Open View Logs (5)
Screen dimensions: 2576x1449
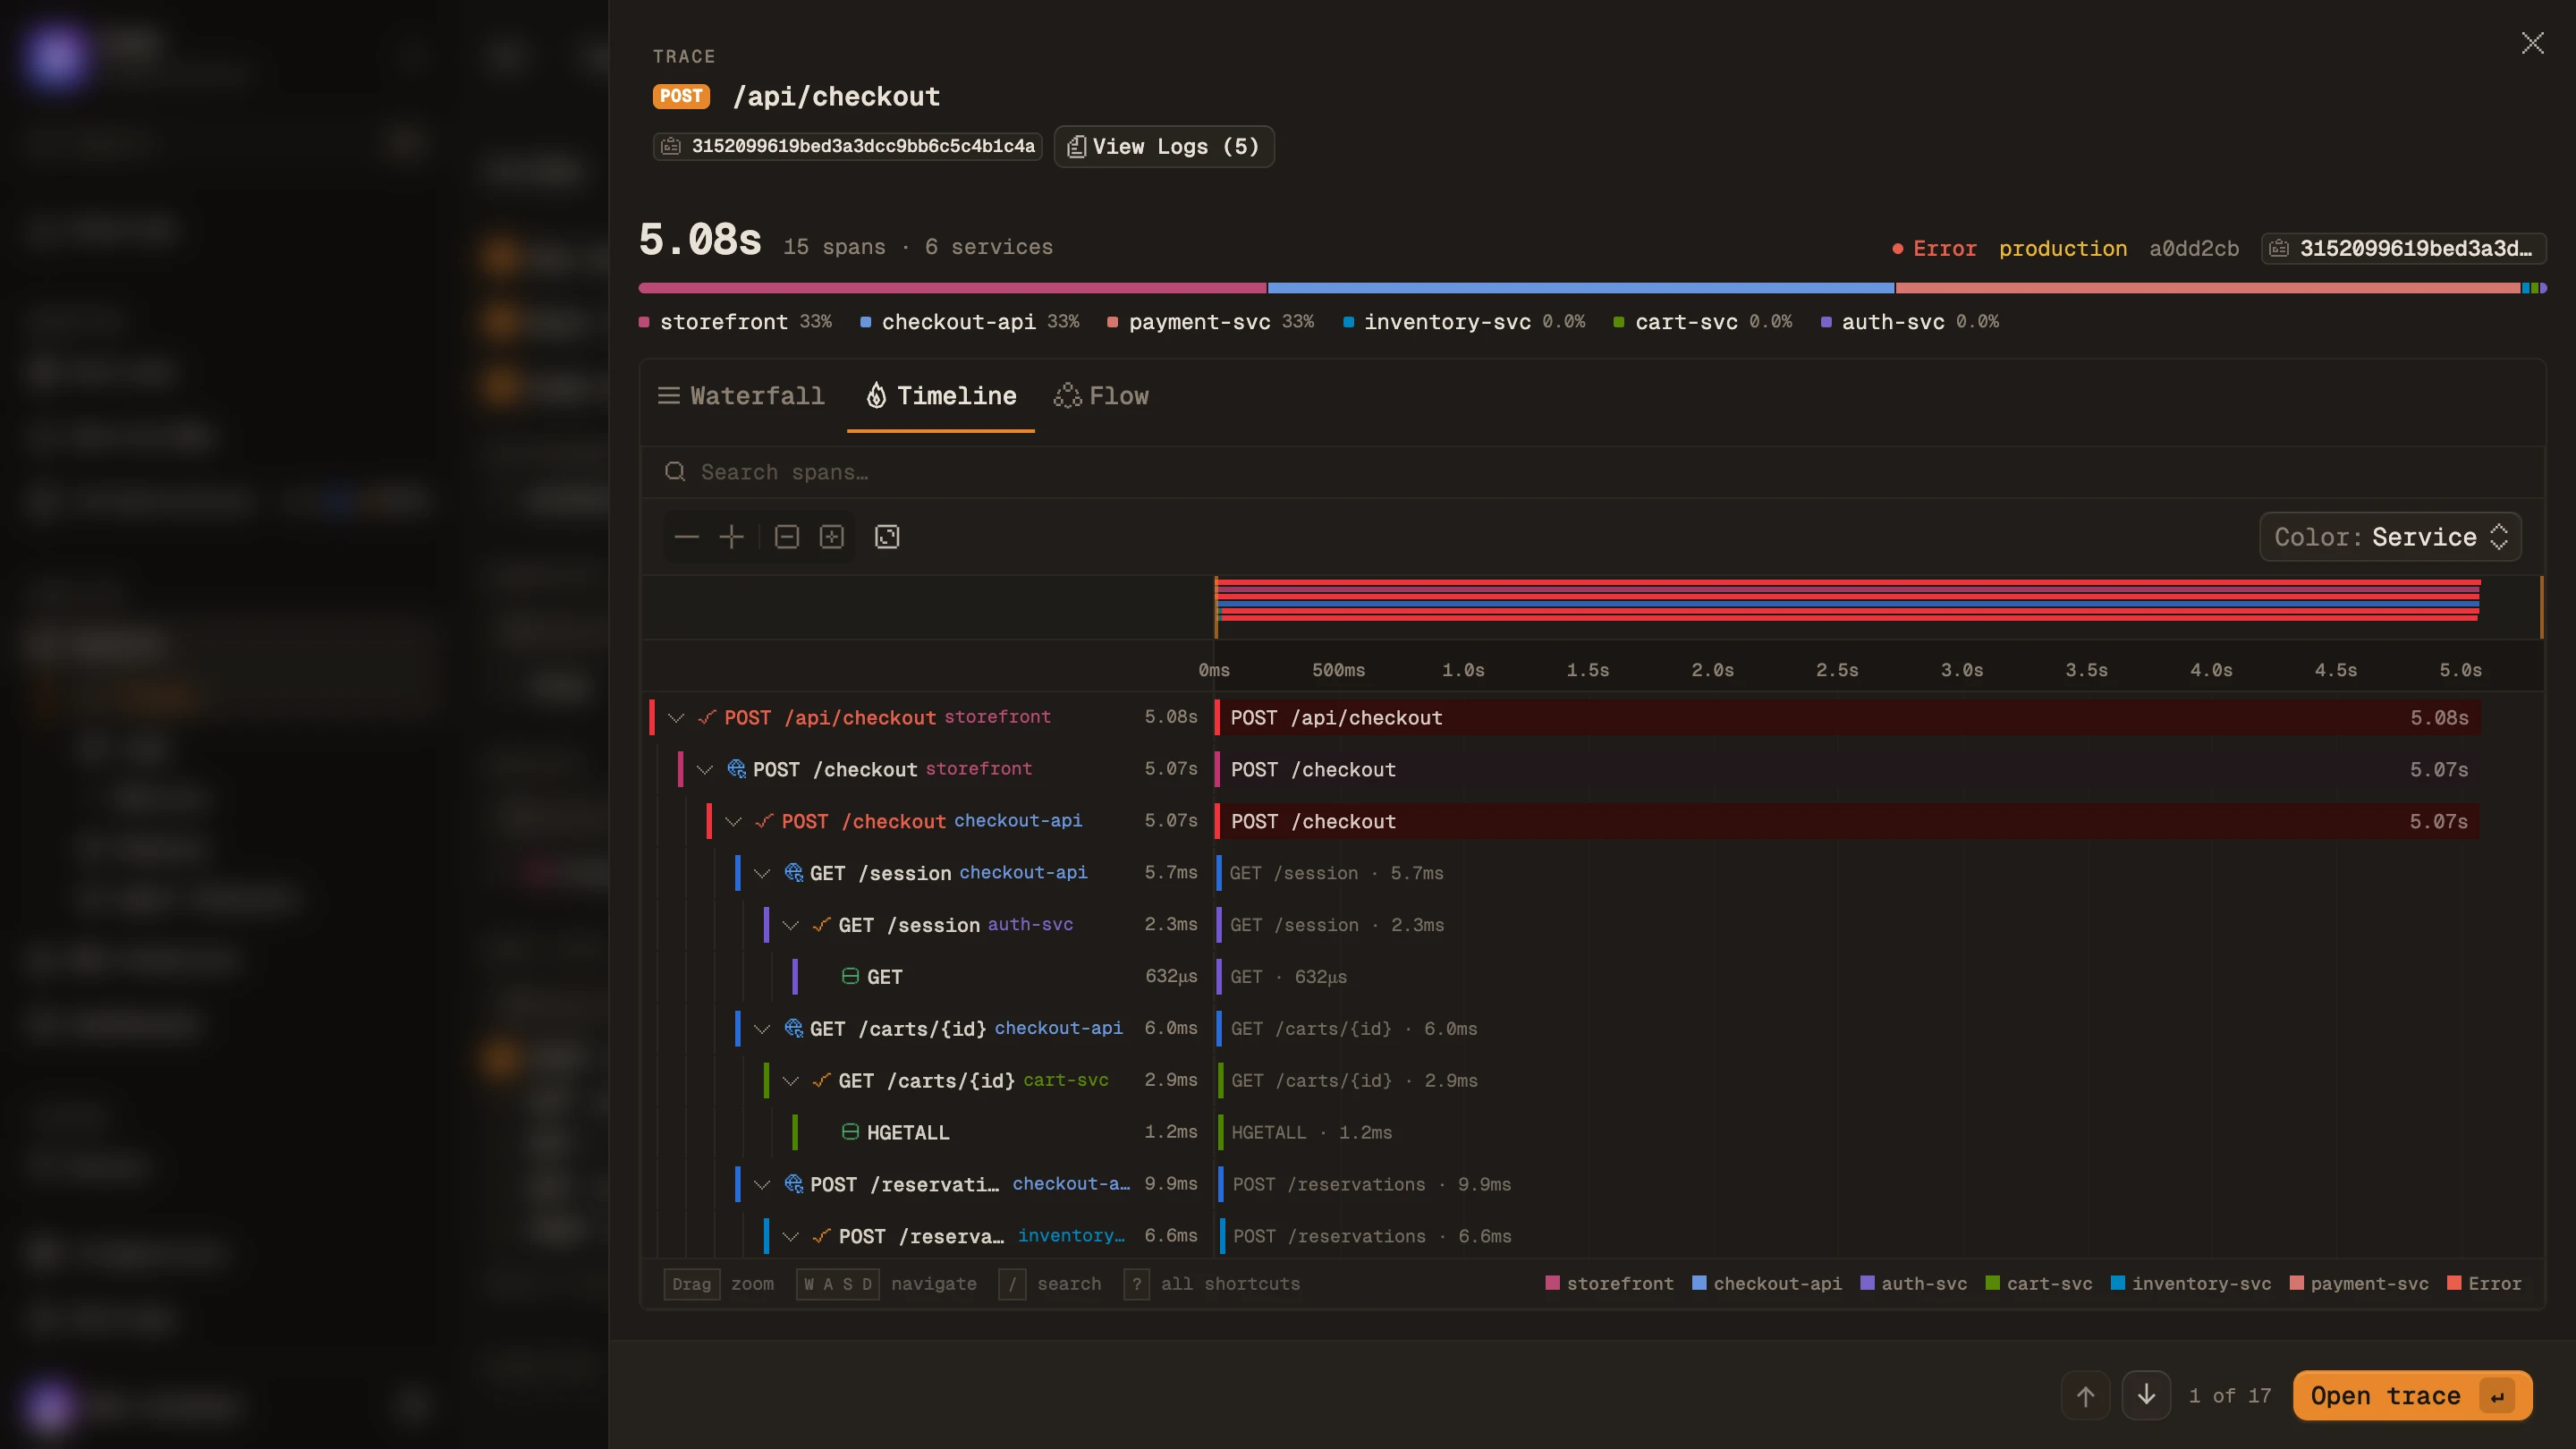[1164, 146]
